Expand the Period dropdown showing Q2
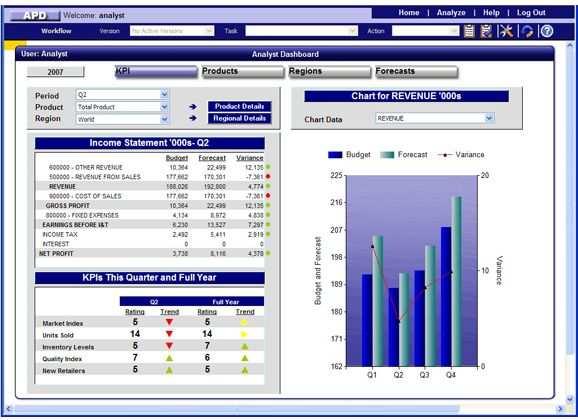Image resolution: width=578 pixels, height=420 pixels. point(164,94)
